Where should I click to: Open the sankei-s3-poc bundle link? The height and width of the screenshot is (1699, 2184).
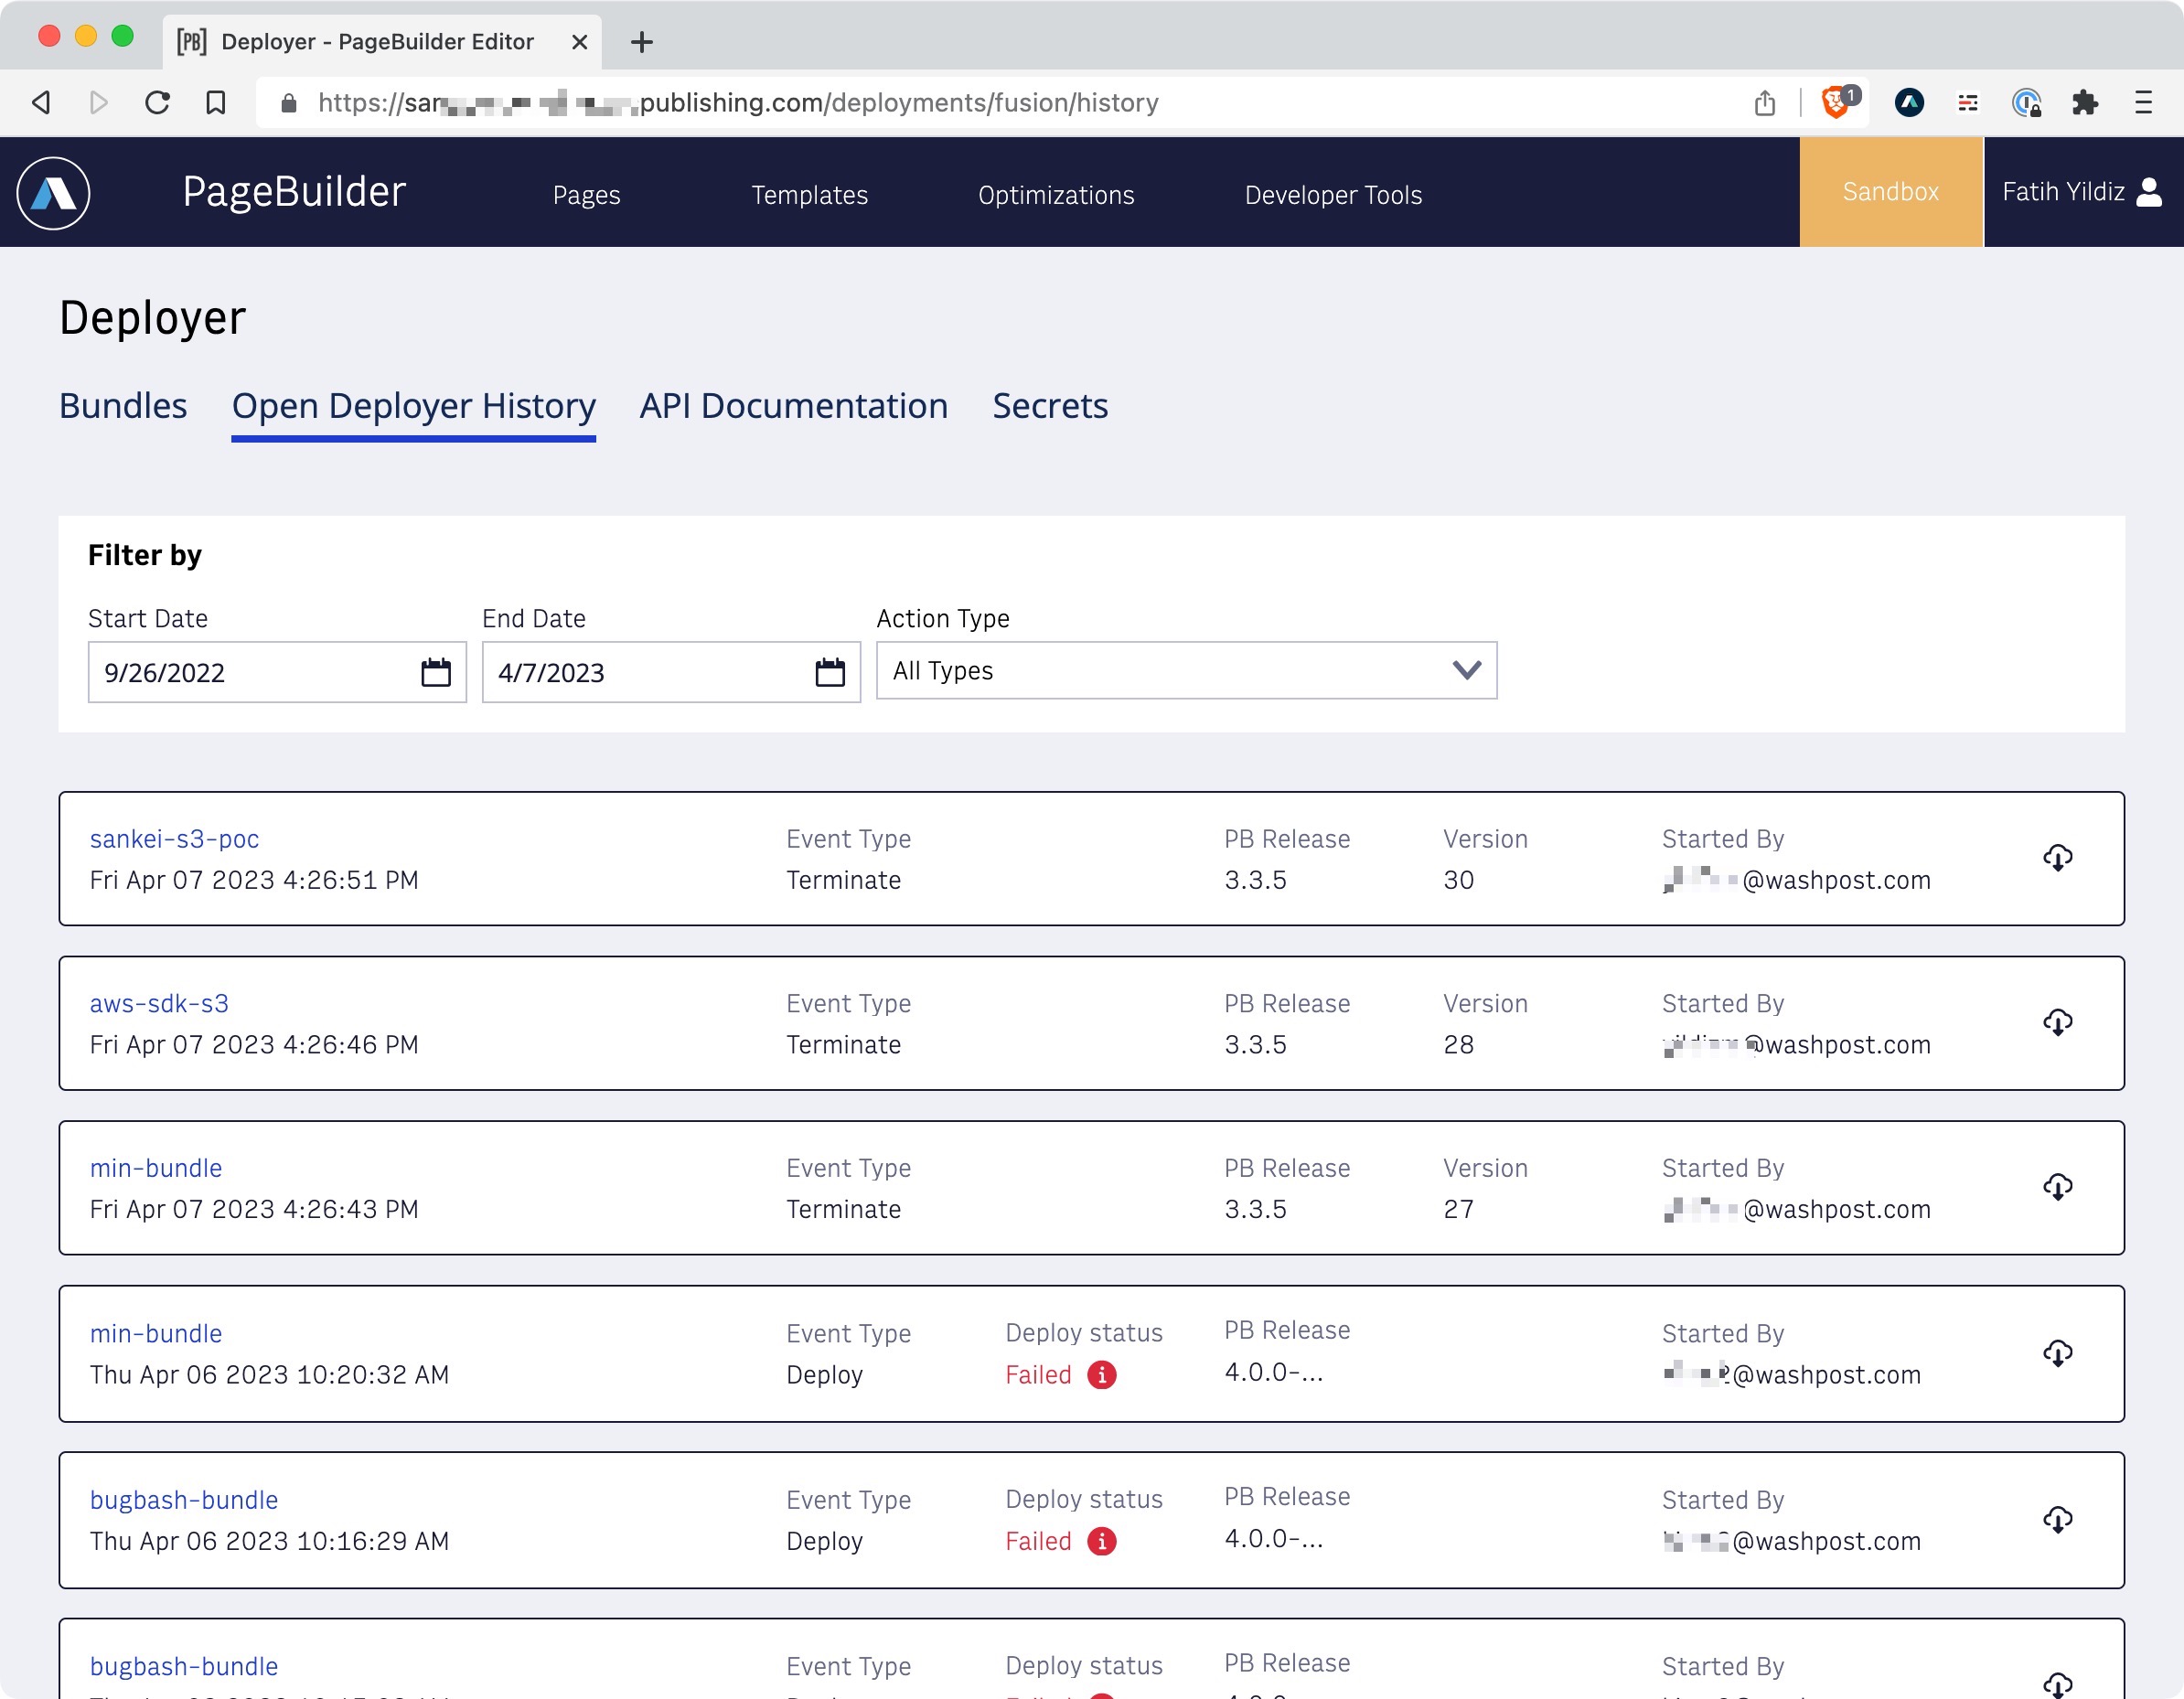(x=174, y=839)
